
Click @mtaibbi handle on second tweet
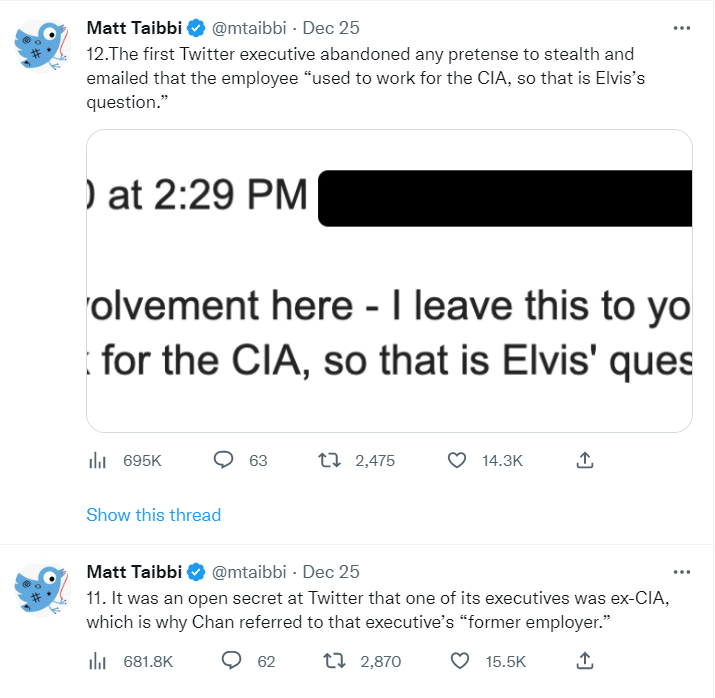[x=249, y=572]
